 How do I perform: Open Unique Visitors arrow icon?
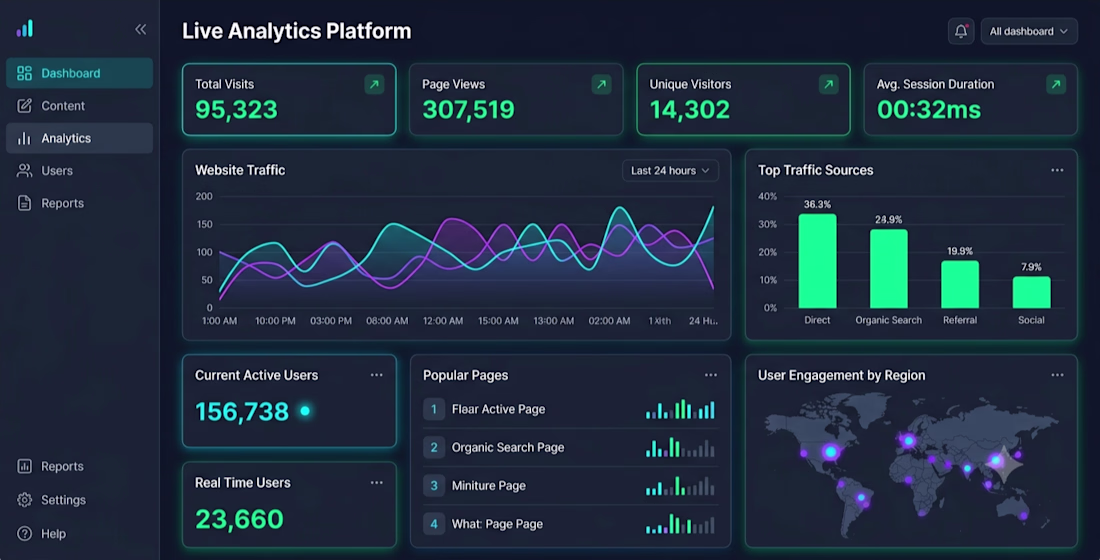(829, 85)
